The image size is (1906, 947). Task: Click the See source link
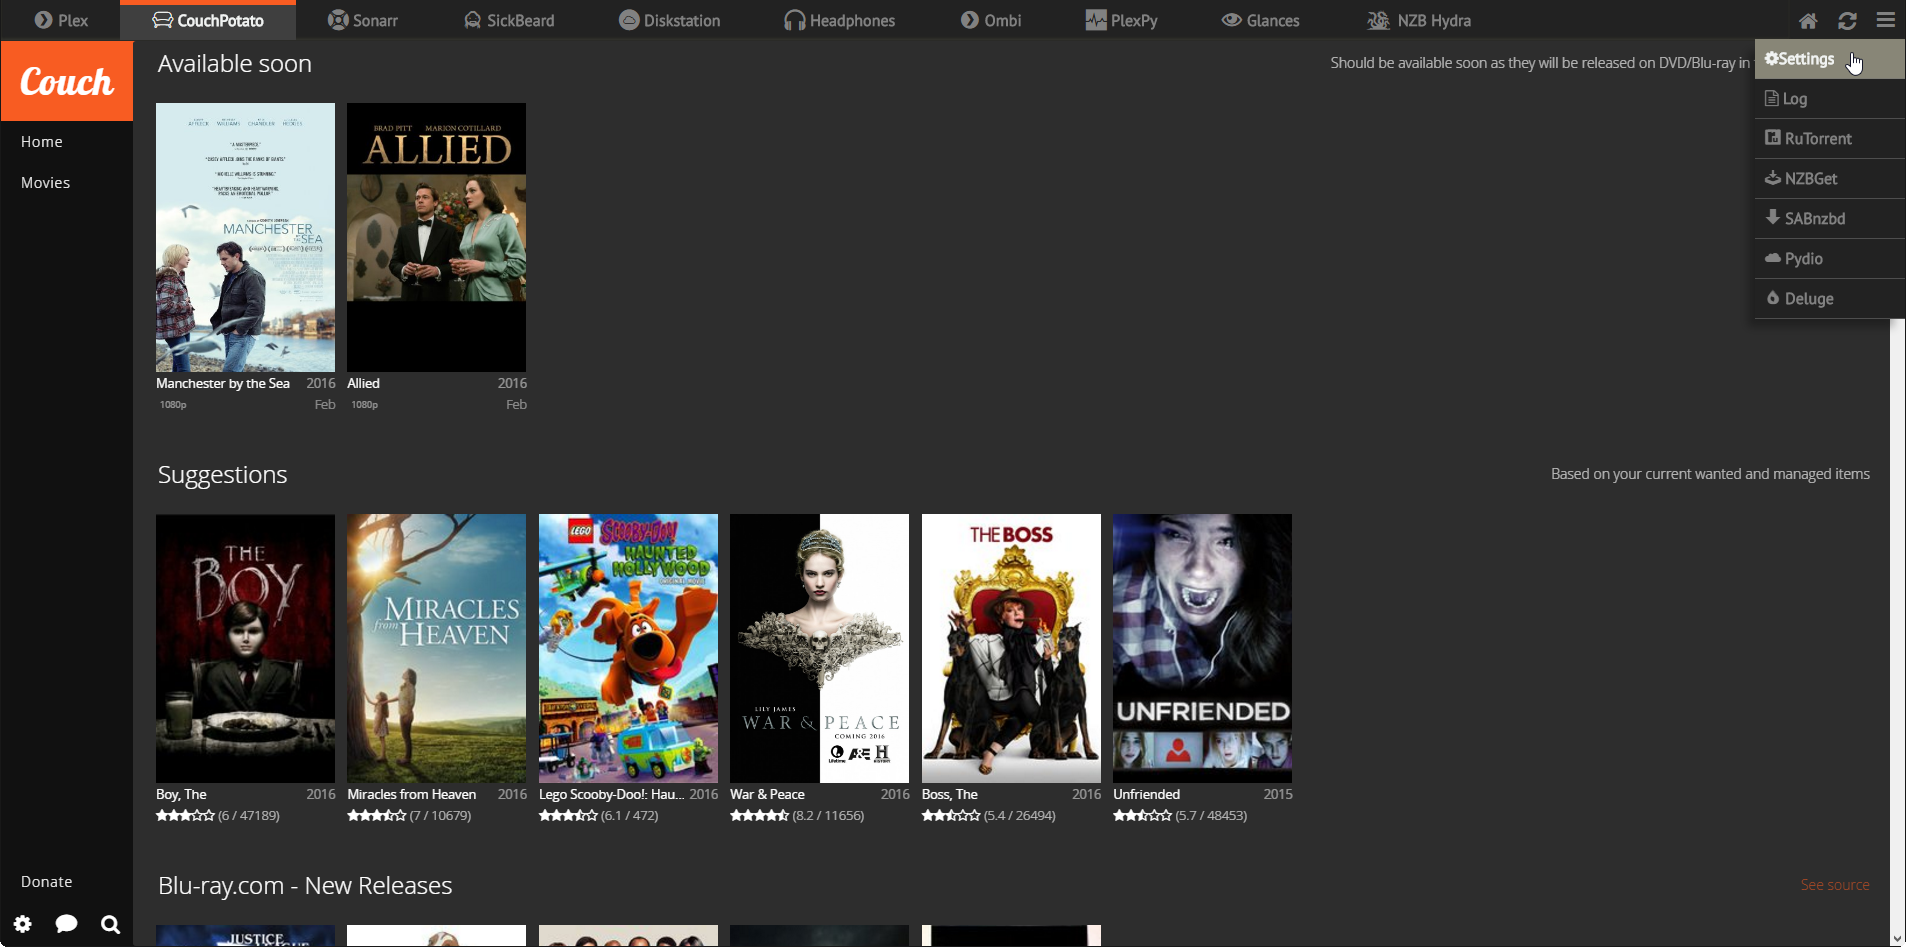pyautogui.click(x=1835, y=885)
